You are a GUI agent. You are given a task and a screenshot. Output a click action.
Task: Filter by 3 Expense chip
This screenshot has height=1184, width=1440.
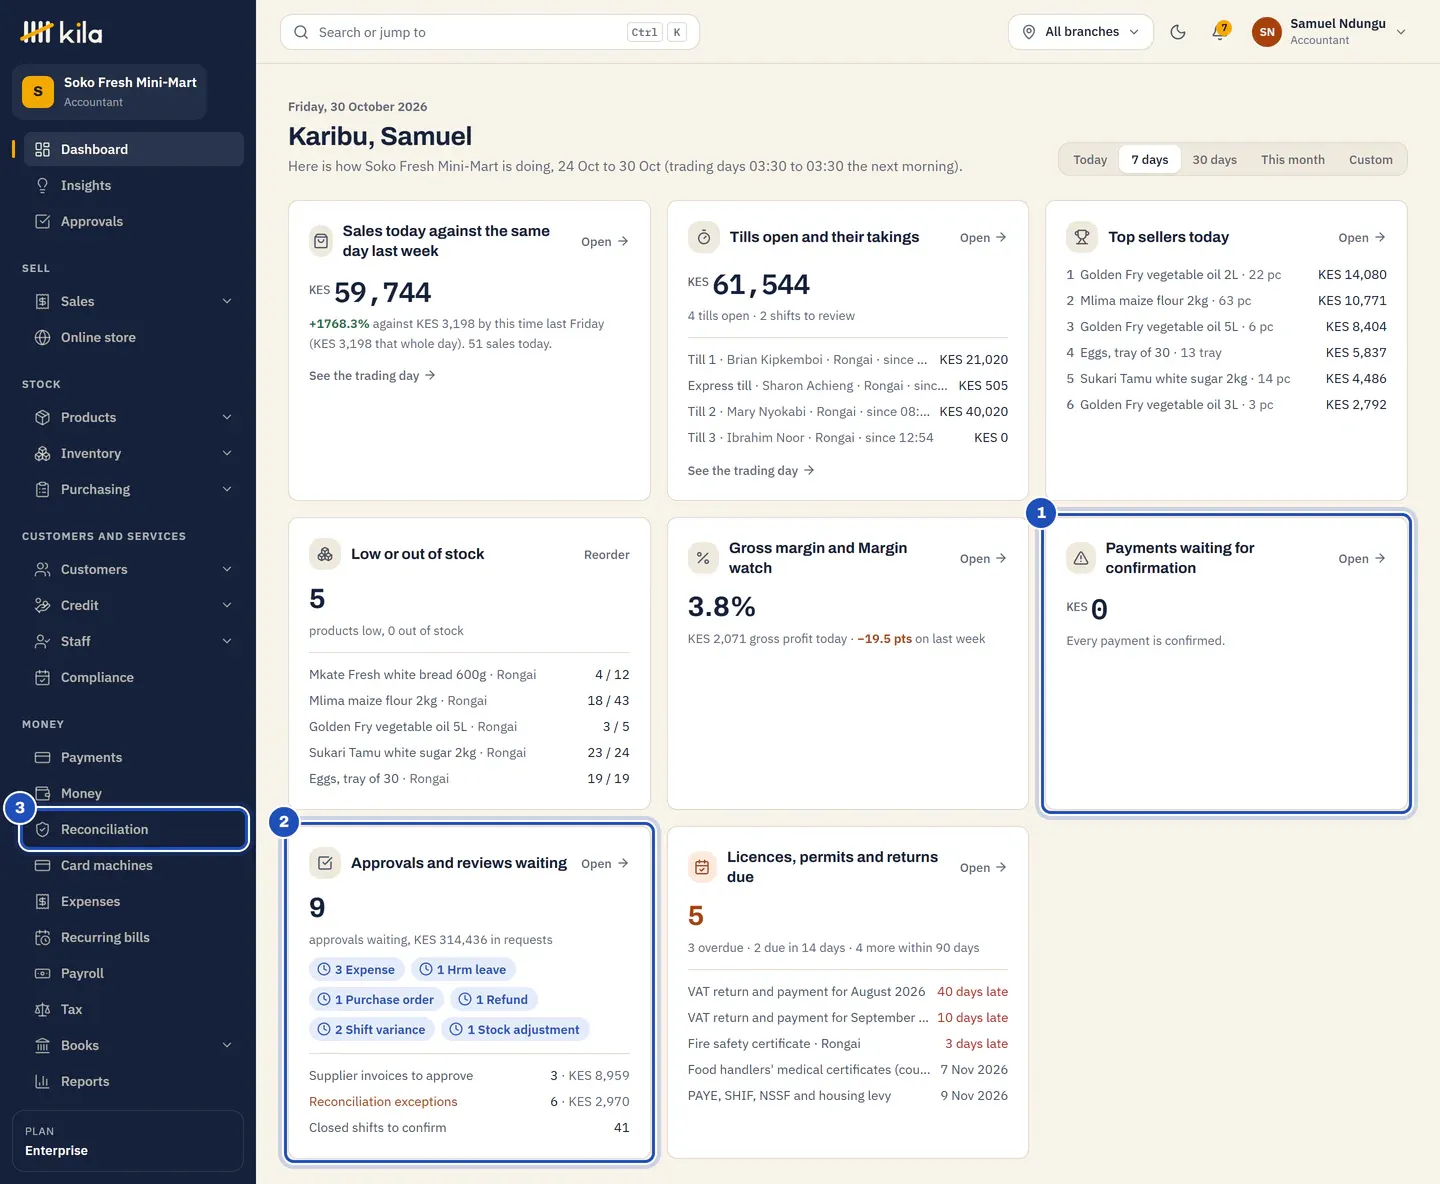pos(357,969)
